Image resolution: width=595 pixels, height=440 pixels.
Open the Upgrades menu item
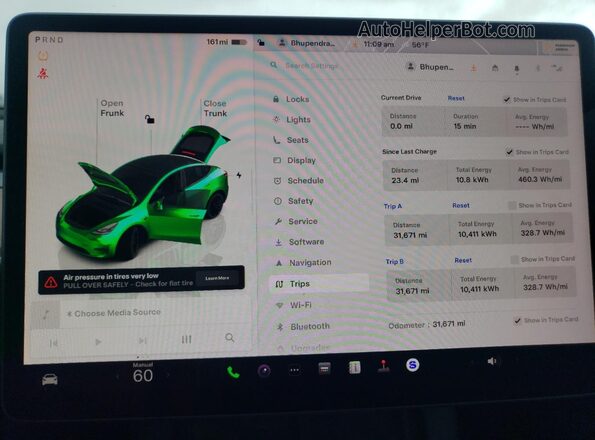click(304, 347)
